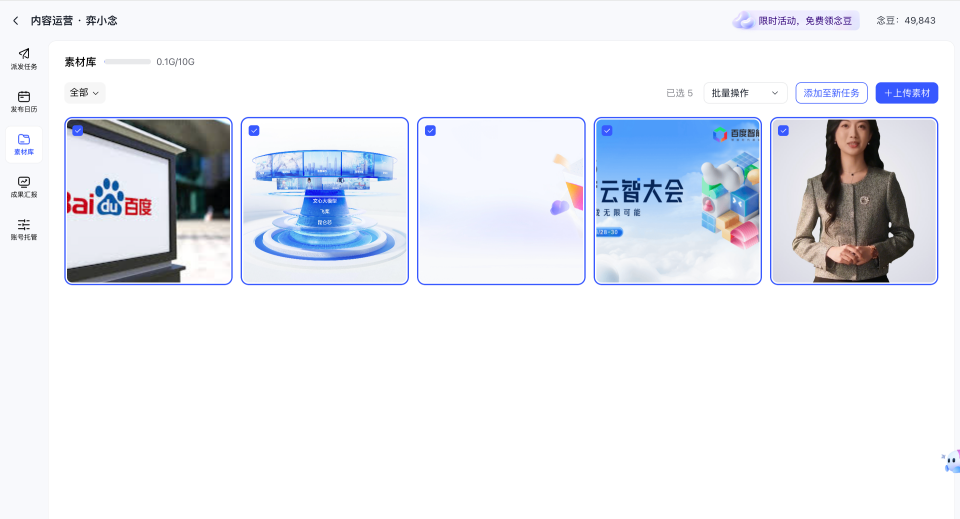Open 派发任务 from the sidebar
Screen dimensions: 960x519
click(x=24, y=58)
